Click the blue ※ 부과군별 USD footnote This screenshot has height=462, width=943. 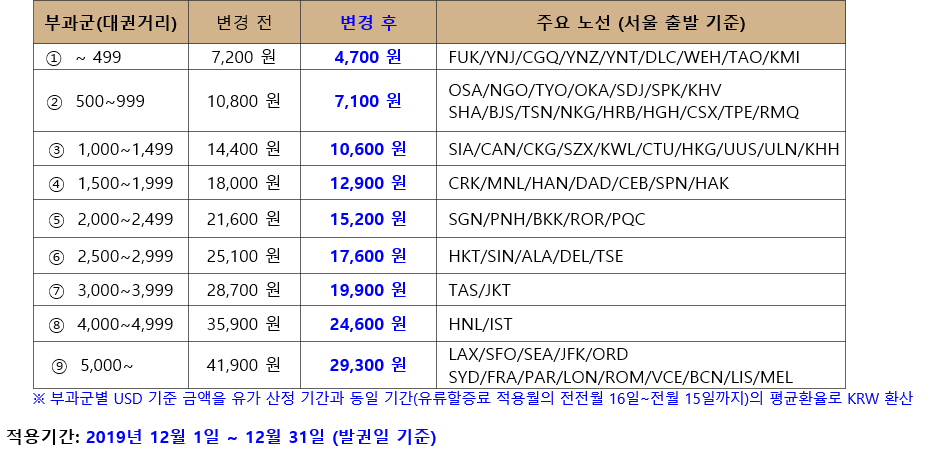click(x=473, y=398)
